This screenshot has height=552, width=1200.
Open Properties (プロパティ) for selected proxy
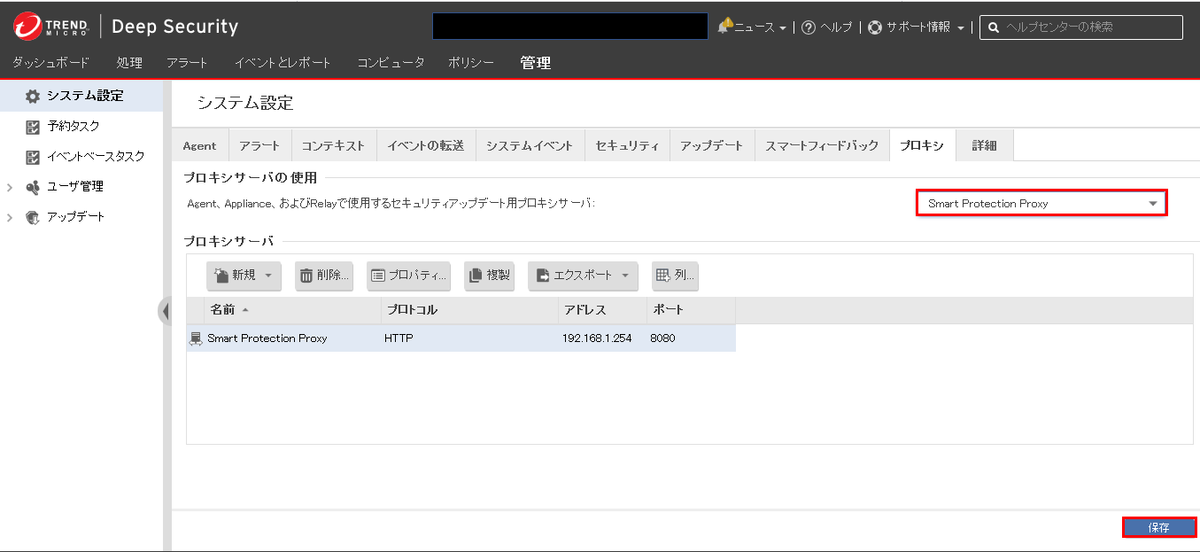(x=408, y=275)
